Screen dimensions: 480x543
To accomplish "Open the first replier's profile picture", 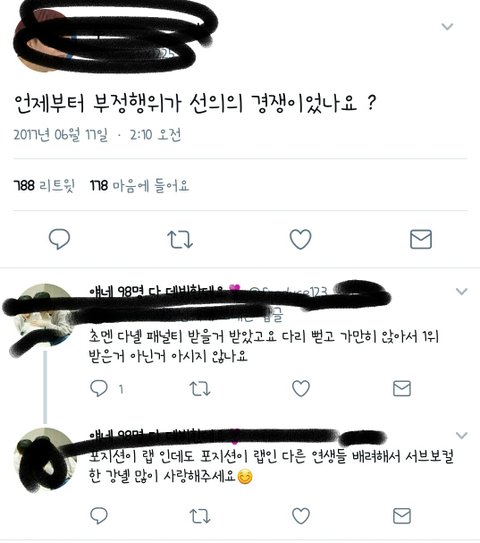I will [x=45, y=314].
